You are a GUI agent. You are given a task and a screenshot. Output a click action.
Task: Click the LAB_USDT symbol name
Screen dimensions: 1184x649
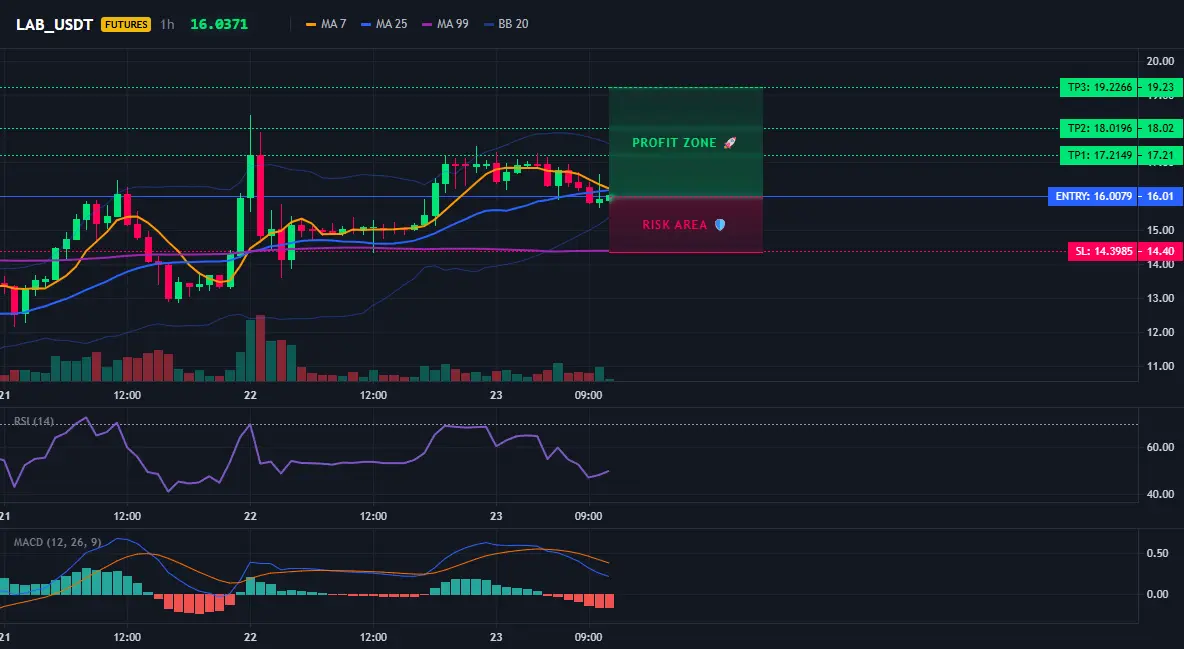point(54,24)
